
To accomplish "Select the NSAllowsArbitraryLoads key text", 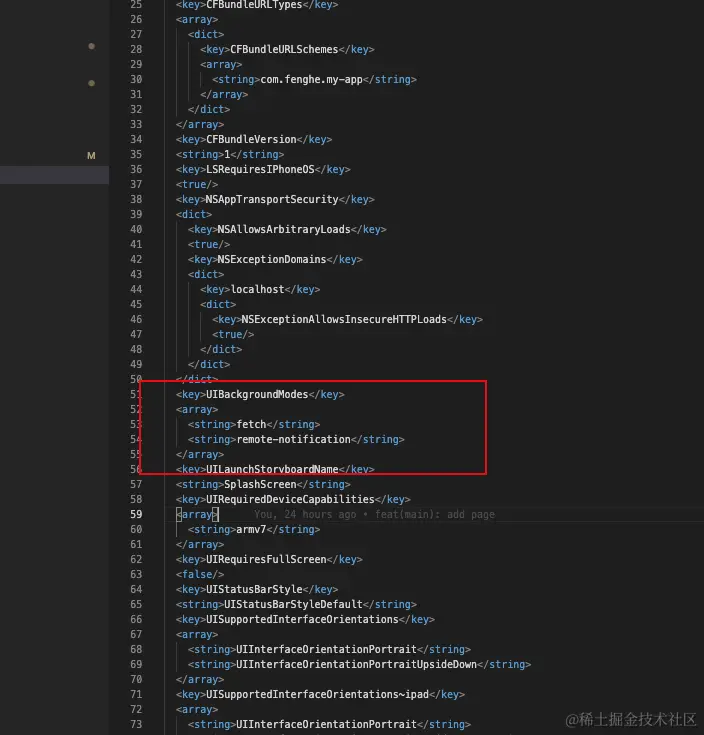I will coord(284,229).
